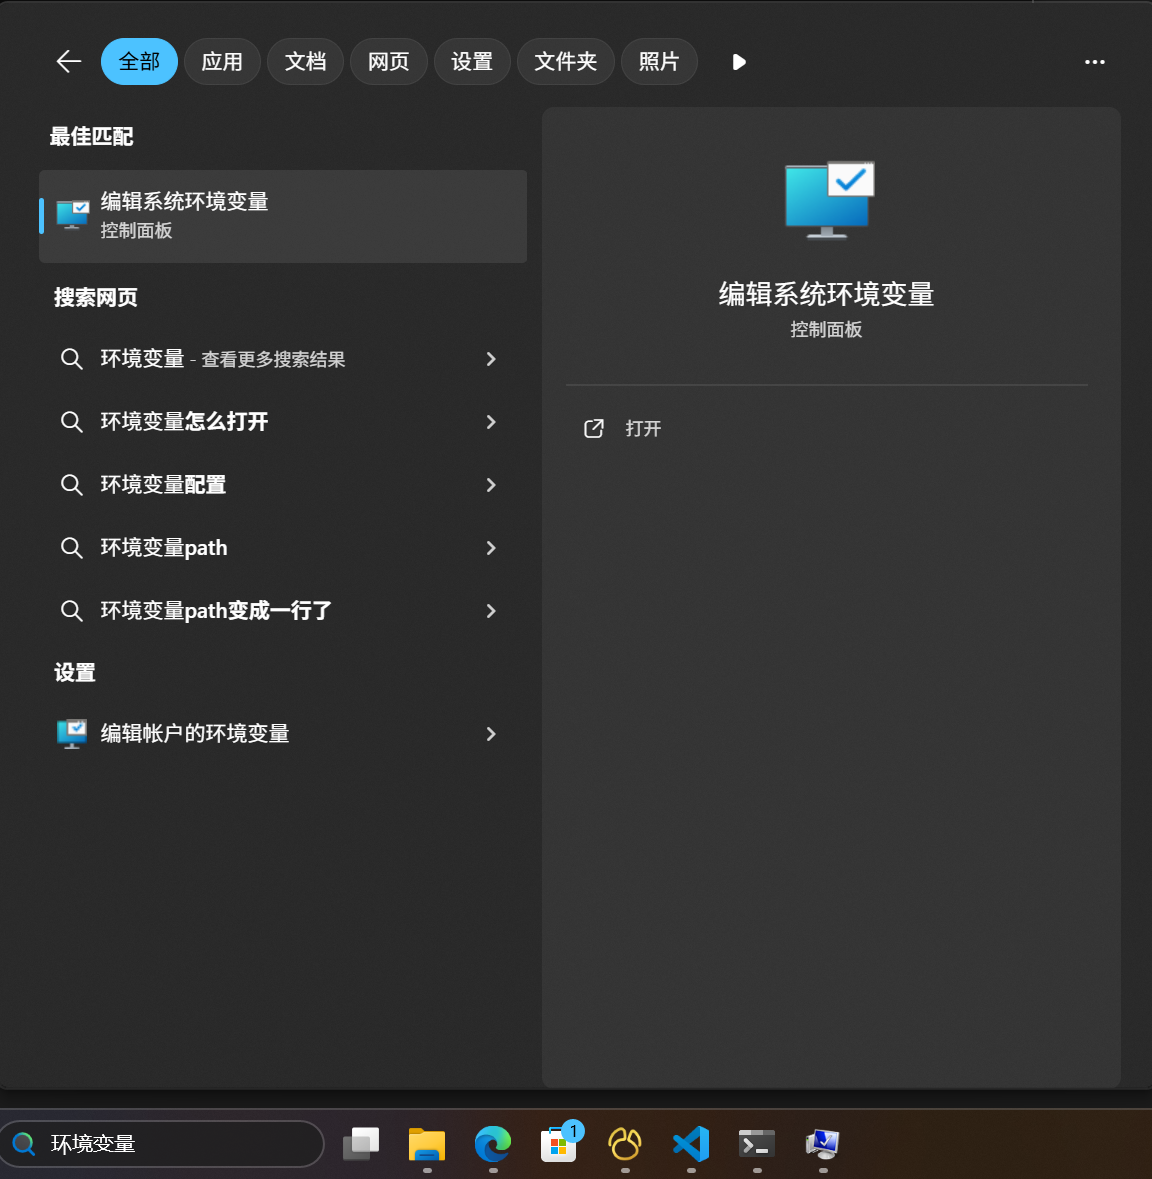This screenshot has width=1152, height=1179.
Task: Expand chevron for 环境变量配置
Action: point(491,485)
